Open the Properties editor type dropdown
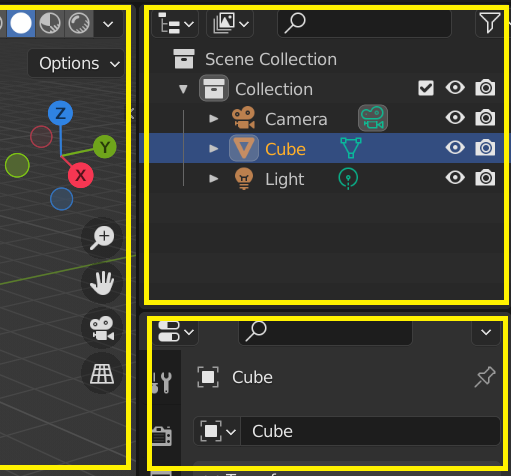This screenshot has height=476, width=511. point(176,332)
